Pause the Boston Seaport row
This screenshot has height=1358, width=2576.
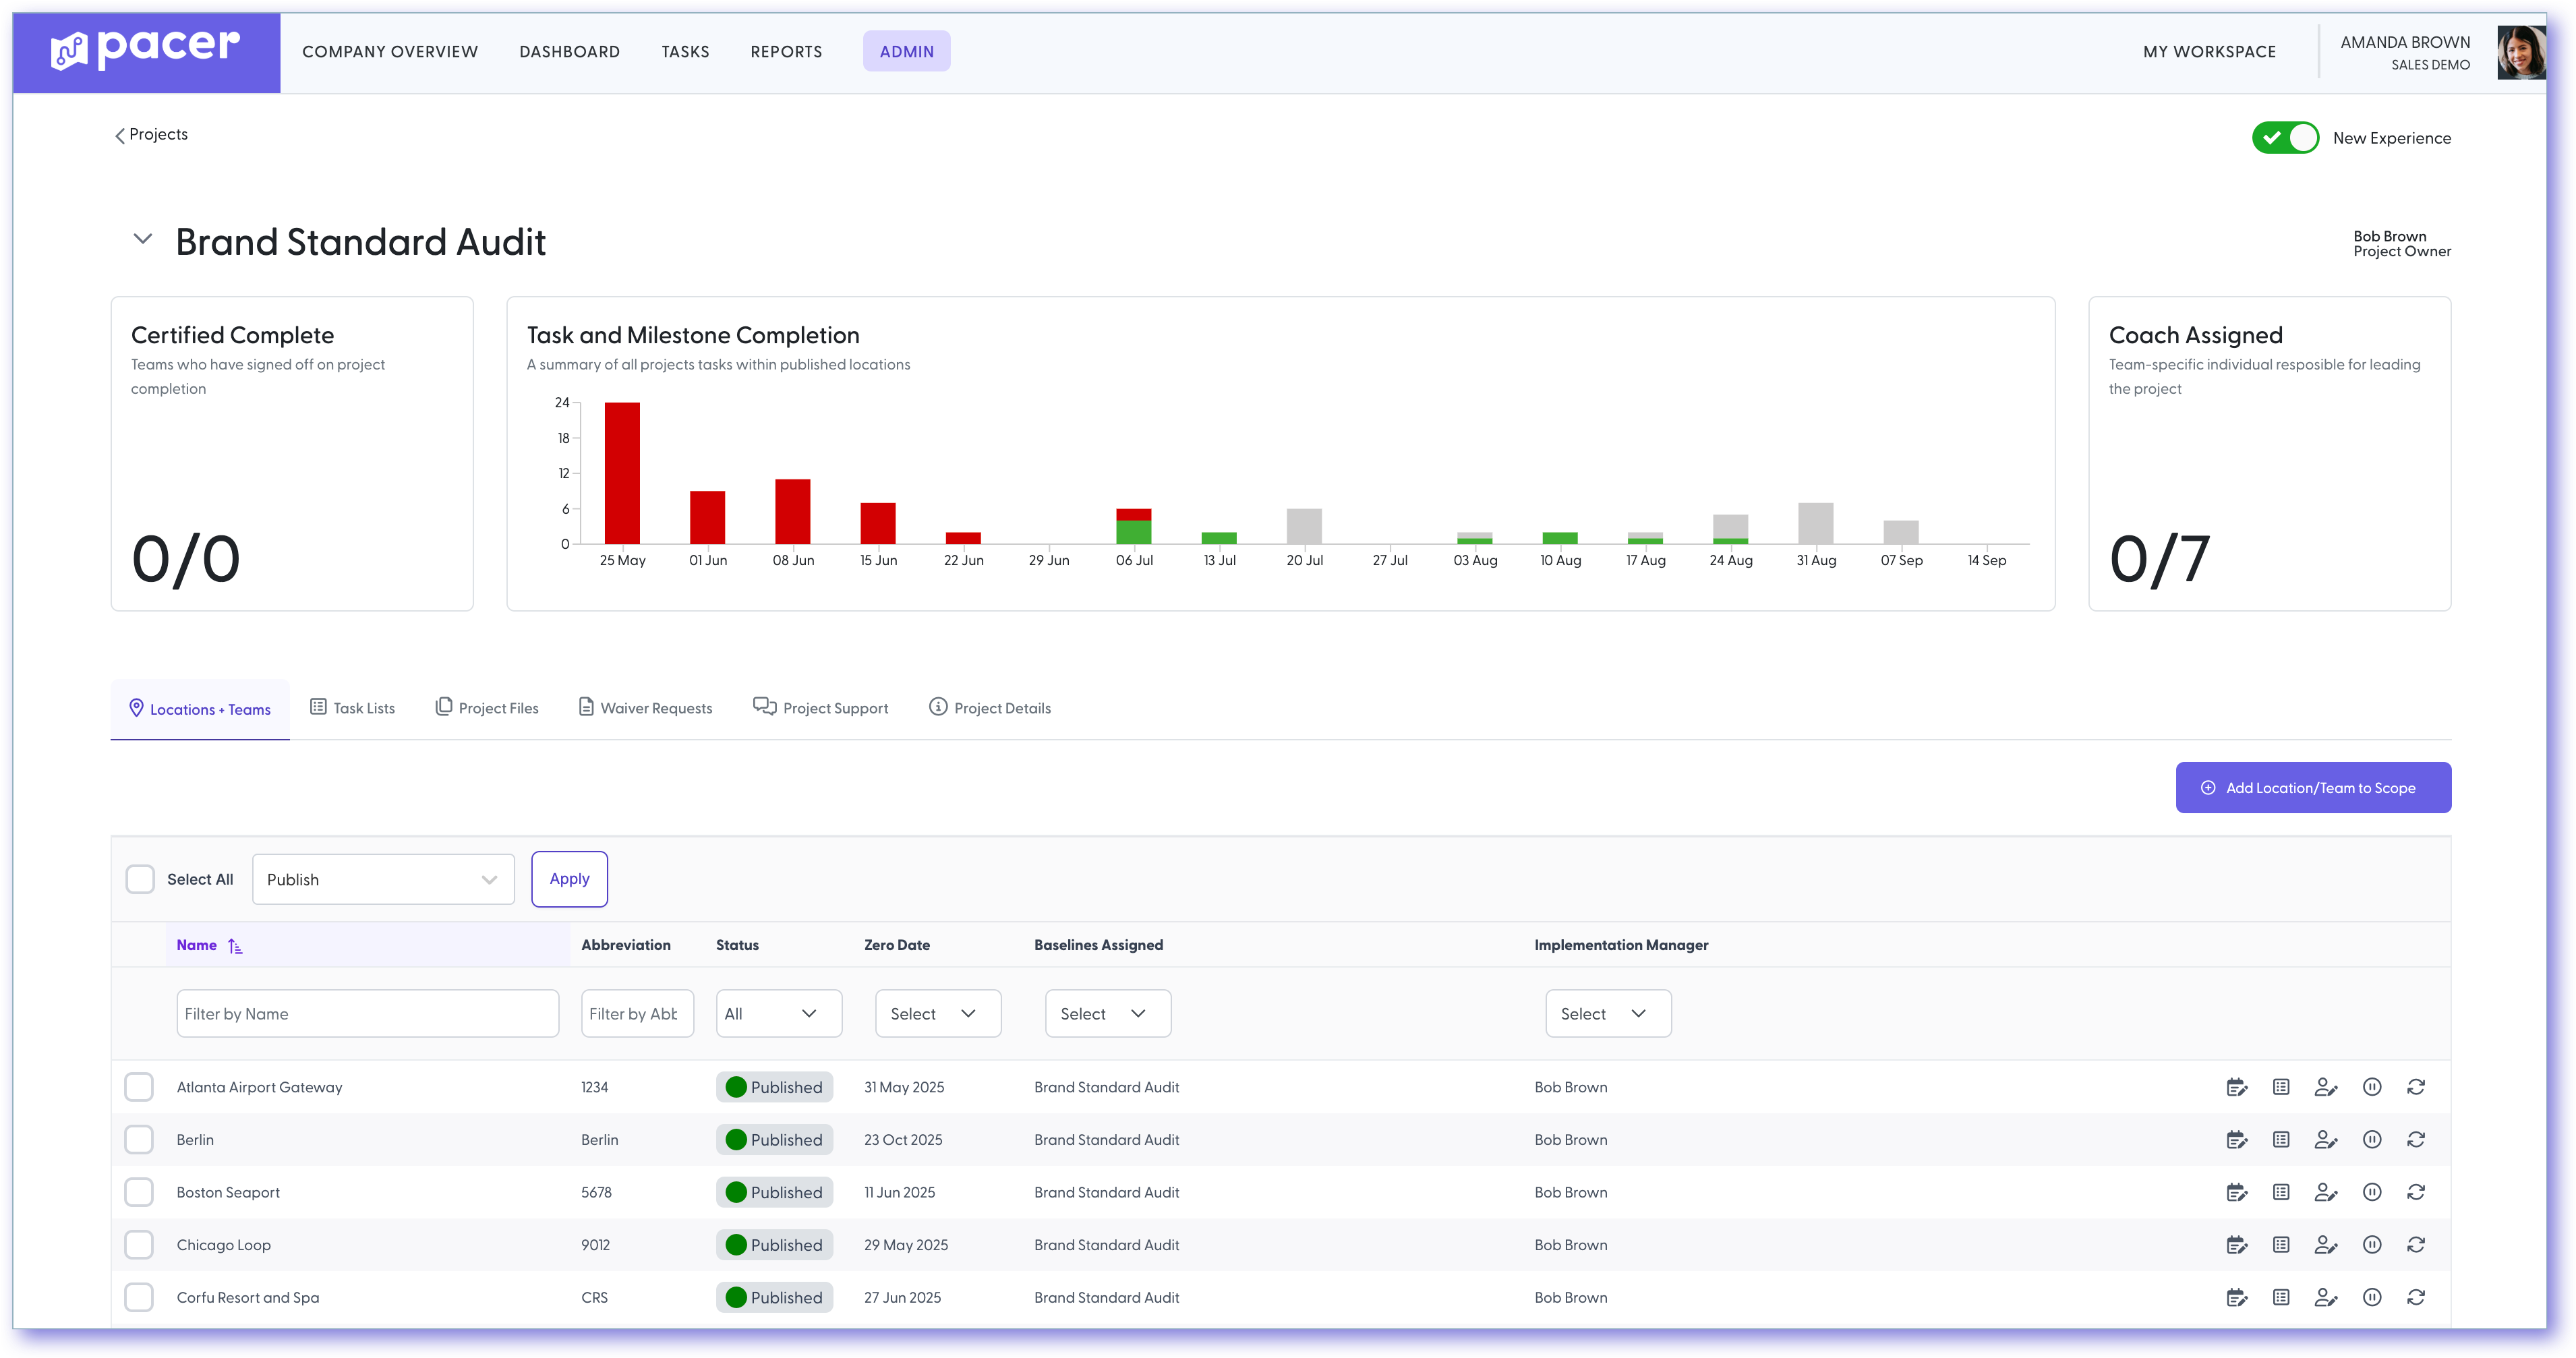point(2372,1192)
